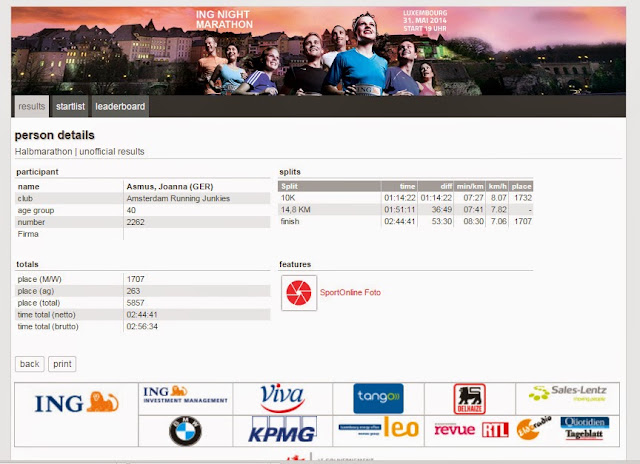Viewport: 640px width, 464px height.
Task: Switch to the startlist tab
Action: tap(70, 107)
